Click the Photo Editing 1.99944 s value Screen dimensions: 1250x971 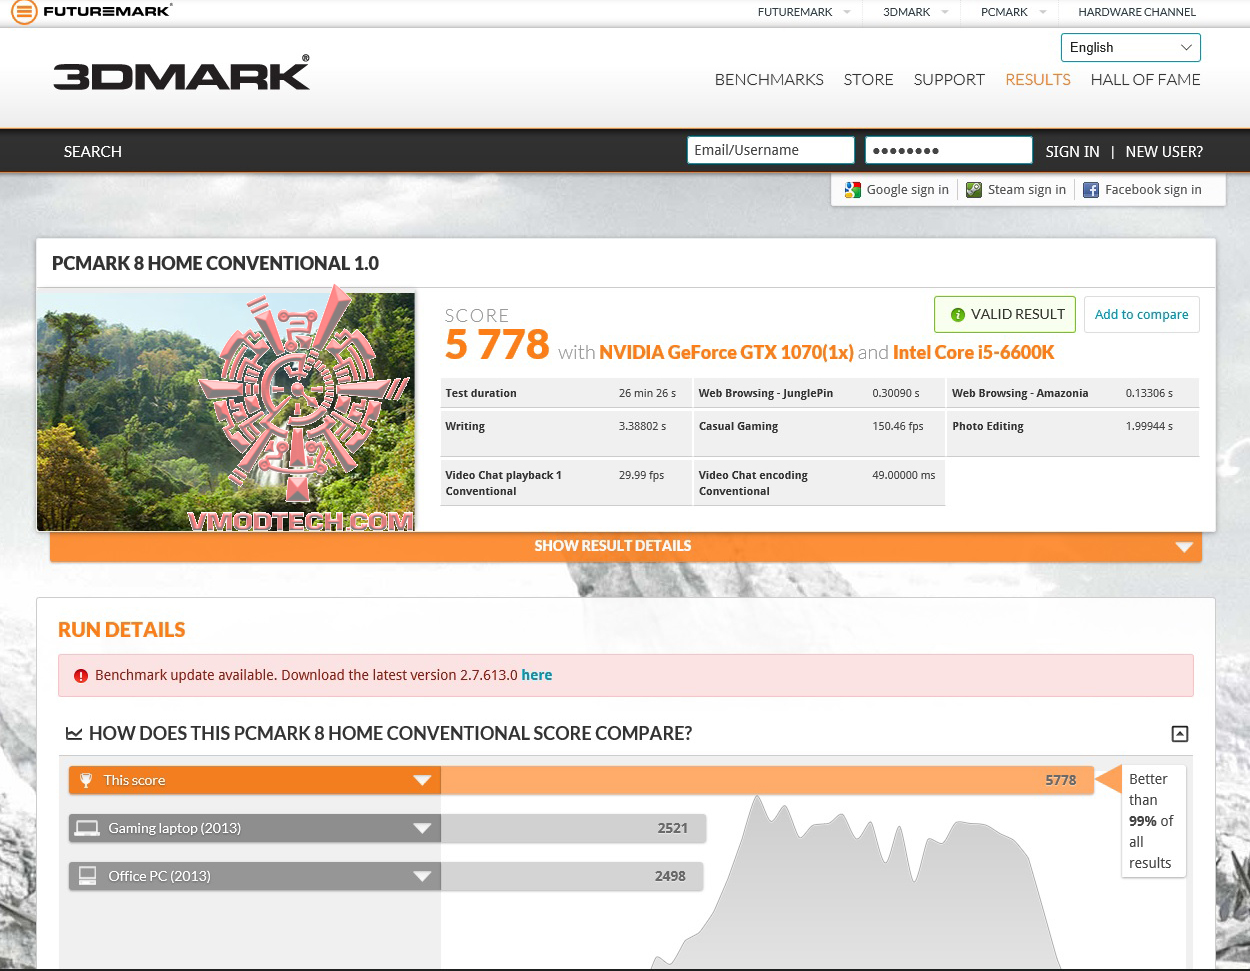pyautogui.click(x=1149, y=426)
